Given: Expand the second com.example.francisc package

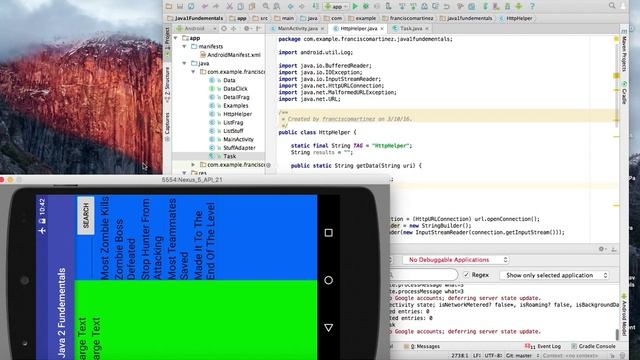Looking at the screenshot, I should click(x=193, y=164).
